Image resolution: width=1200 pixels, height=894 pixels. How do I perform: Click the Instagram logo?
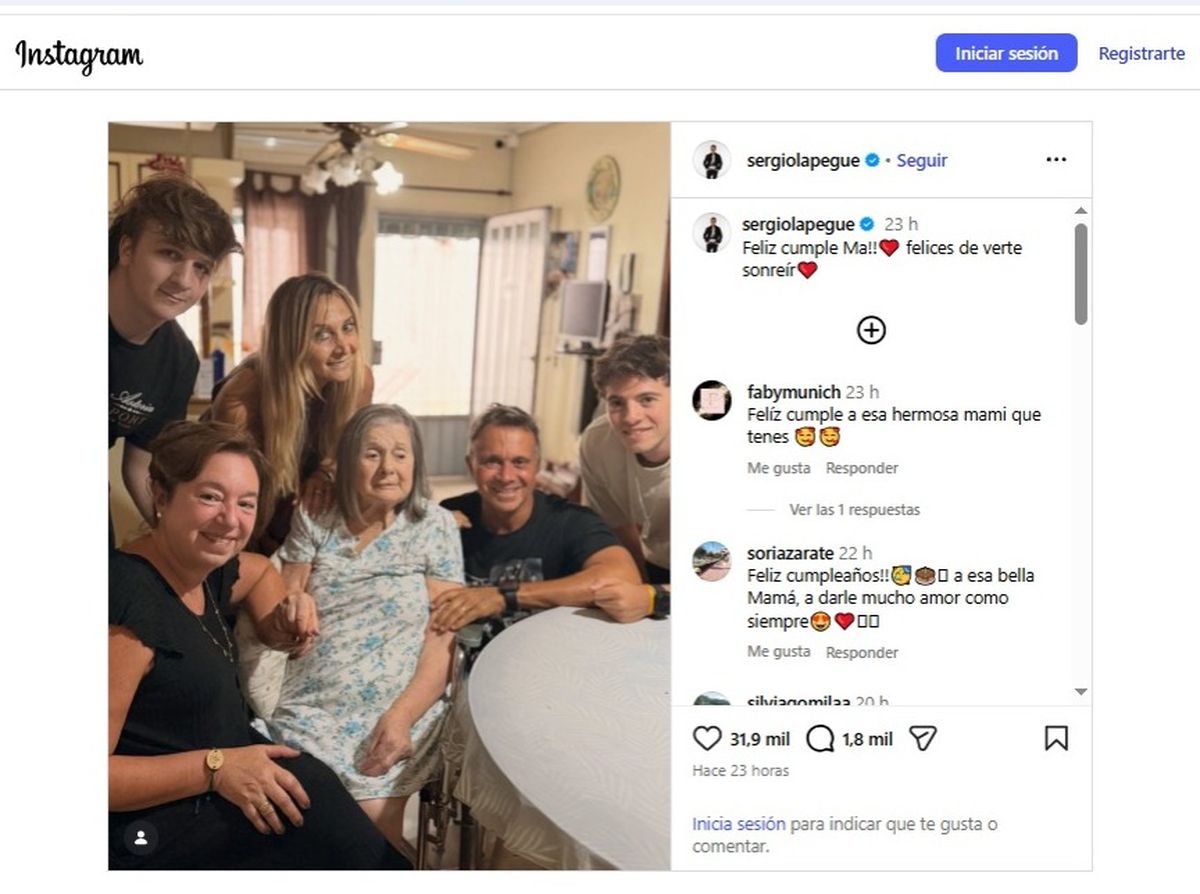click(x=79, y=56)
